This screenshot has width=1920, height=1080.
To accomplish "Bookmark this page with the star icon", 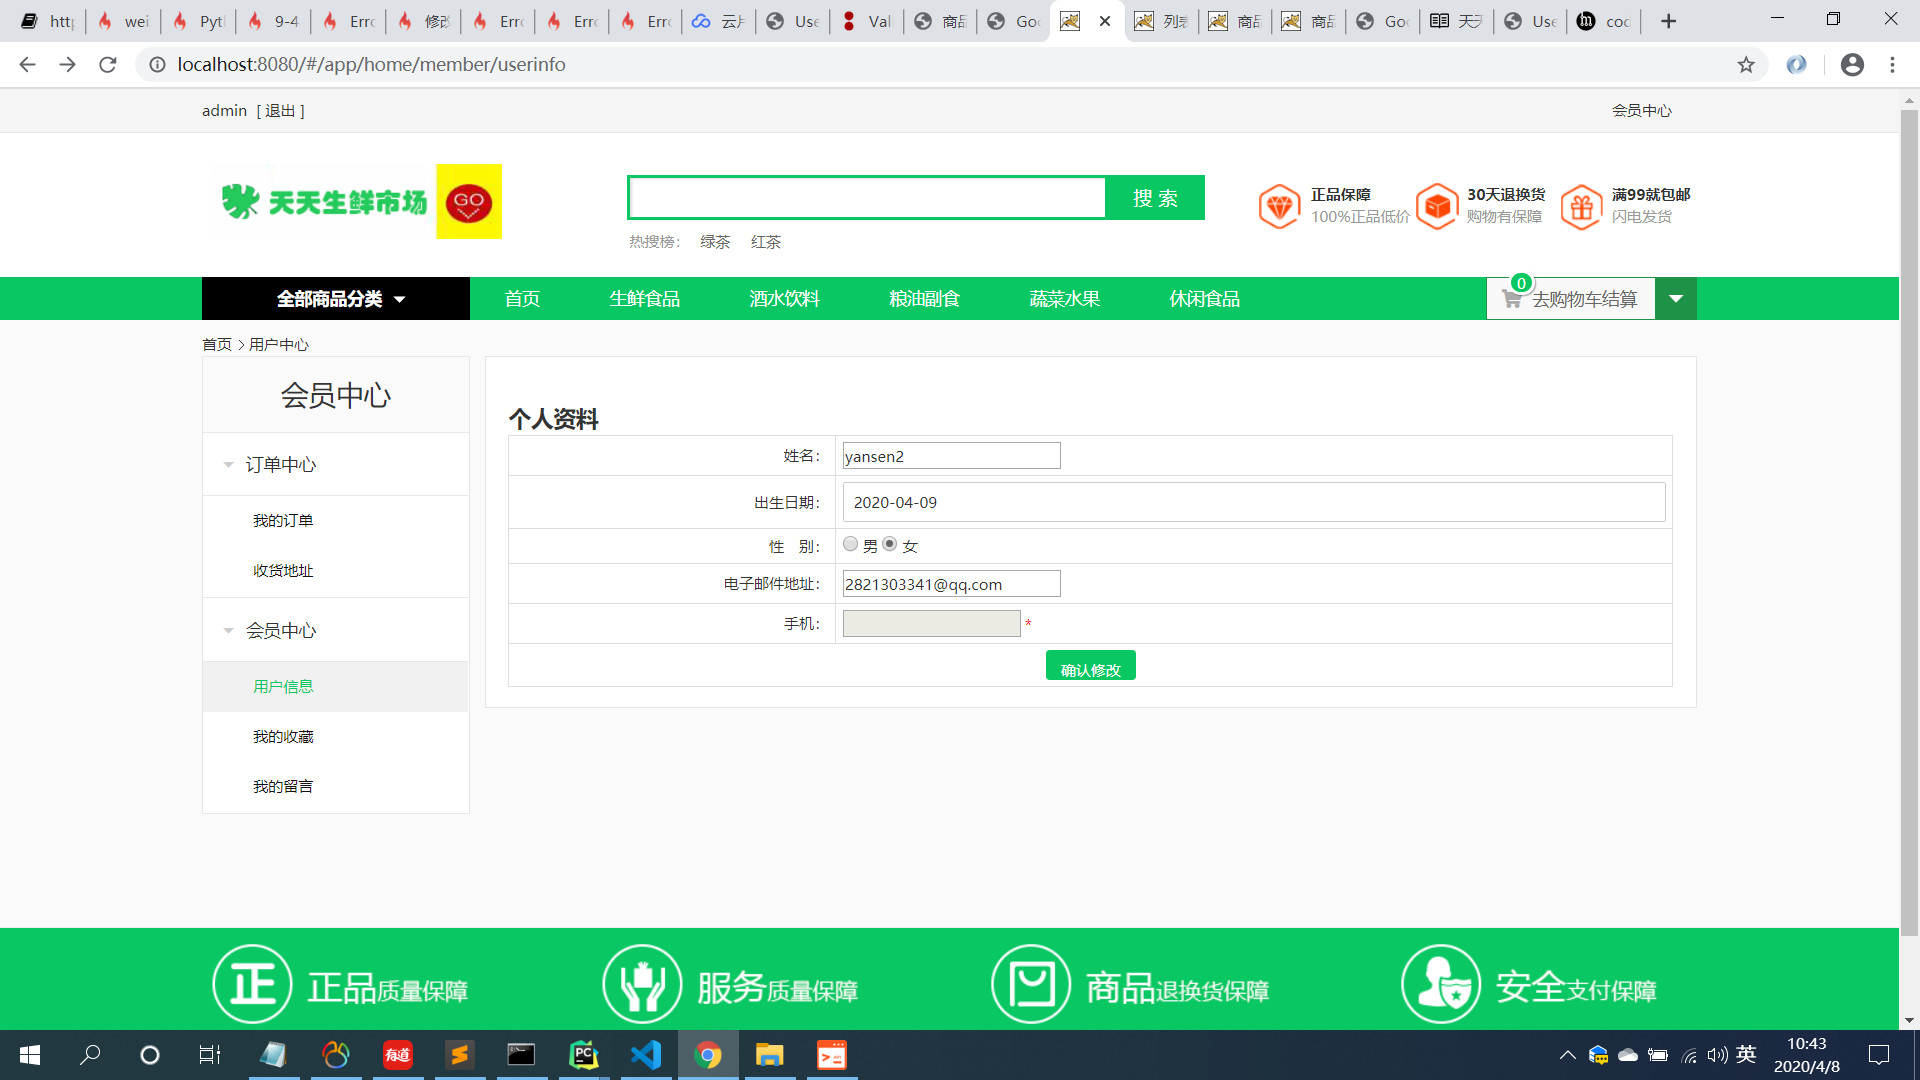I will [1746, 65].
